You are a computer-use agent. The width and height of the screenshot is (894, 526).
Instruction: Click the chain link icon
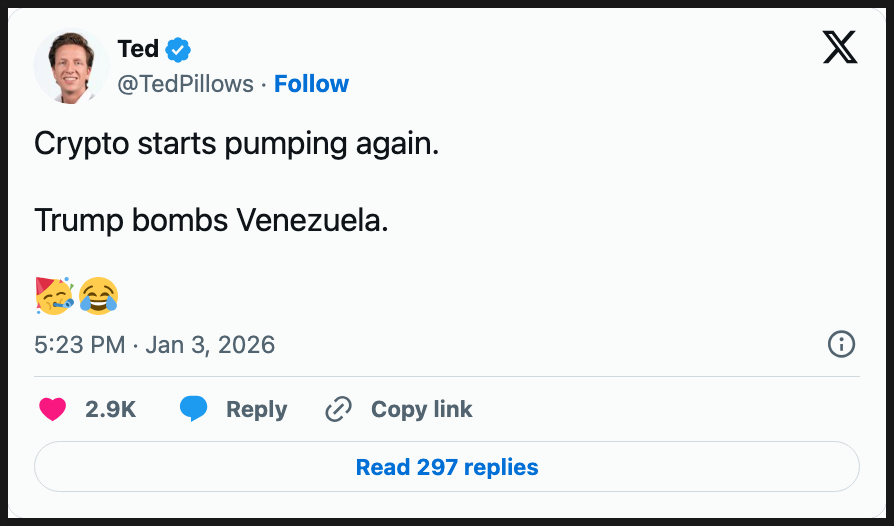coord(339,409)
